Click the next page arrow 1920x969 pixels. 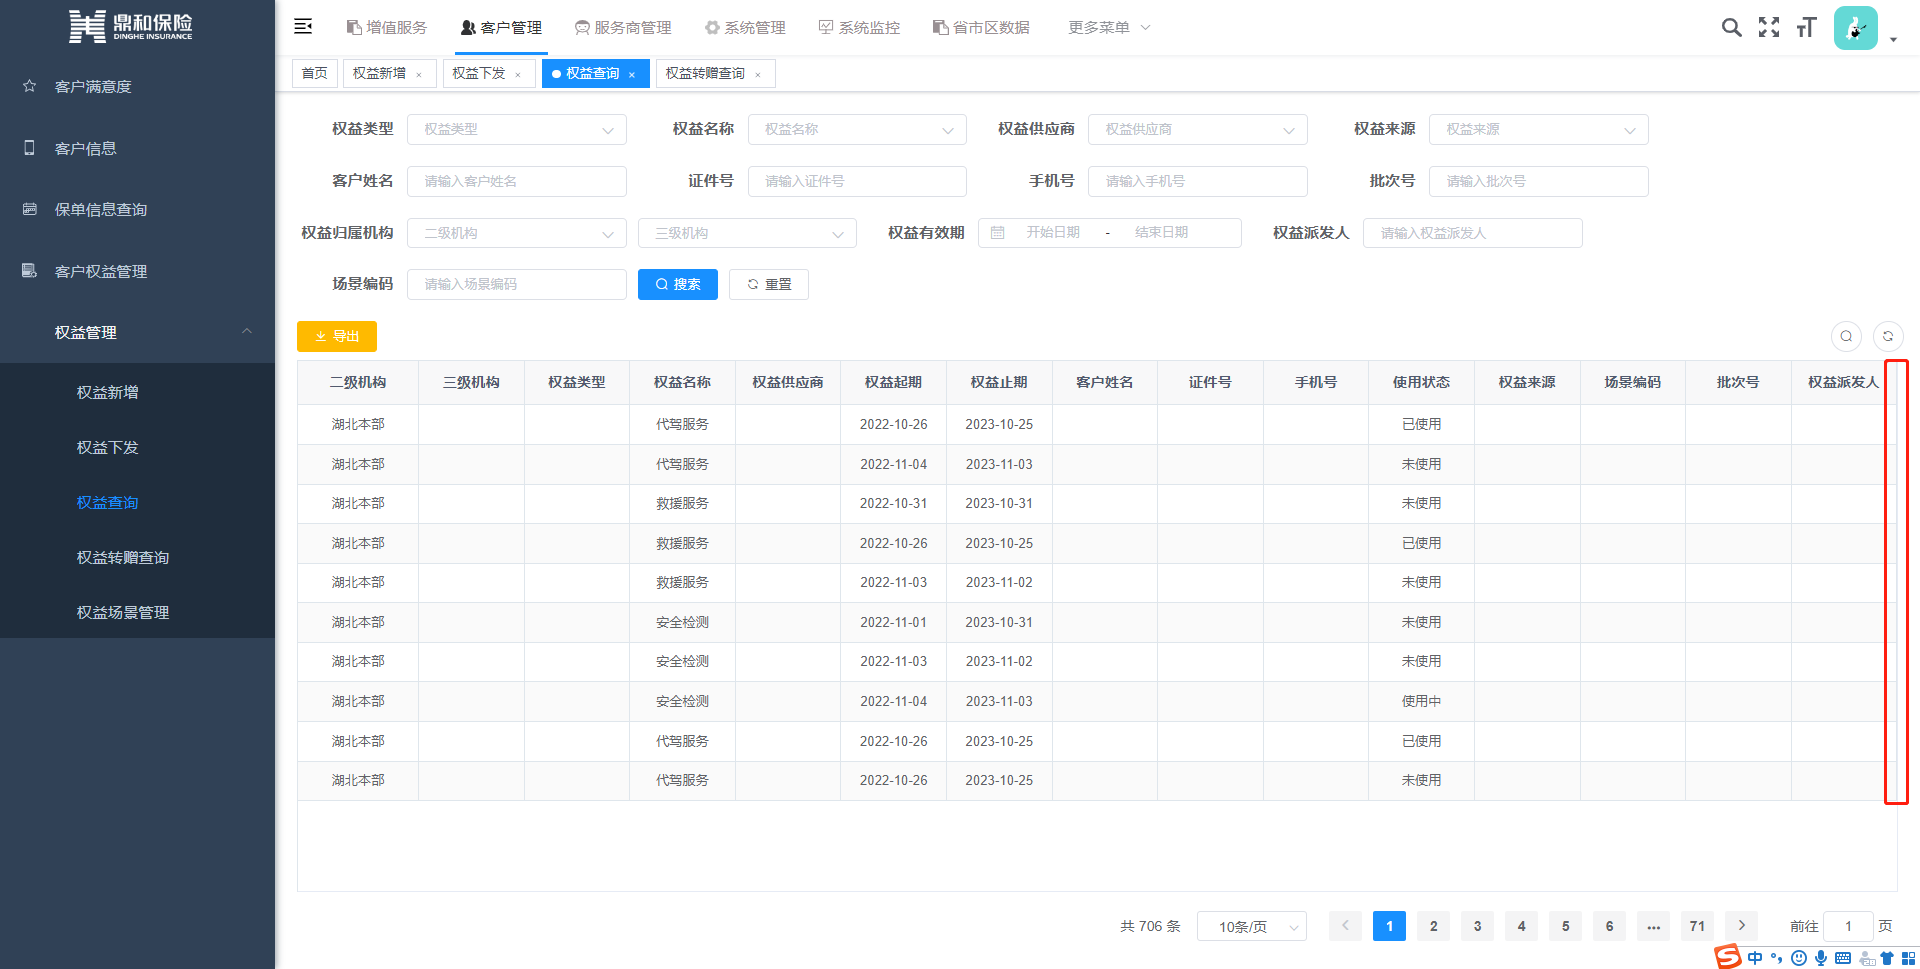point(1741,926)
